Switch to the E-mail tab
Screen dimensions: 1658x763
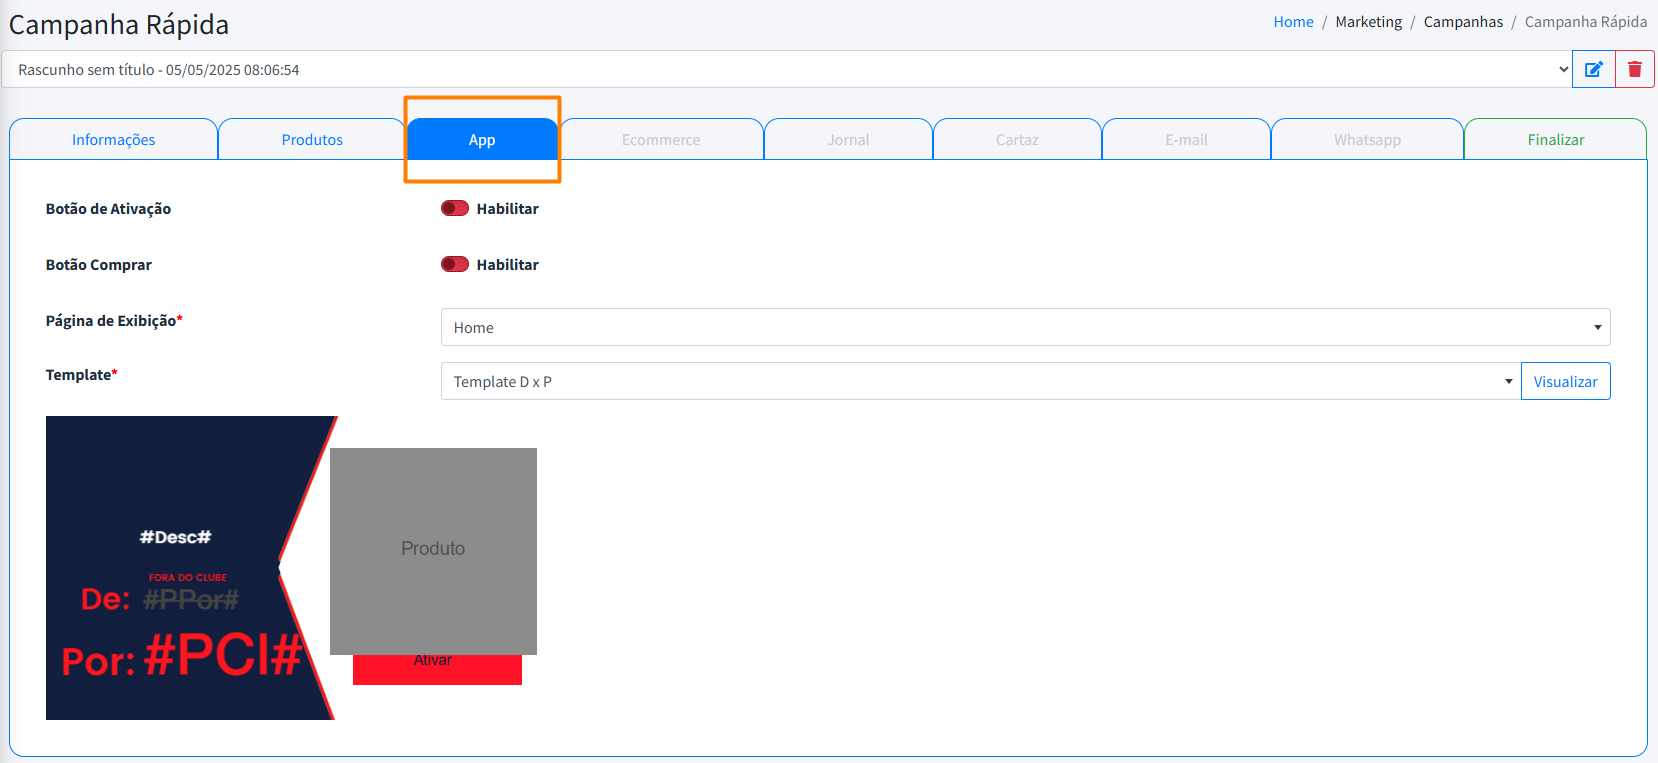pos(1186,140)
